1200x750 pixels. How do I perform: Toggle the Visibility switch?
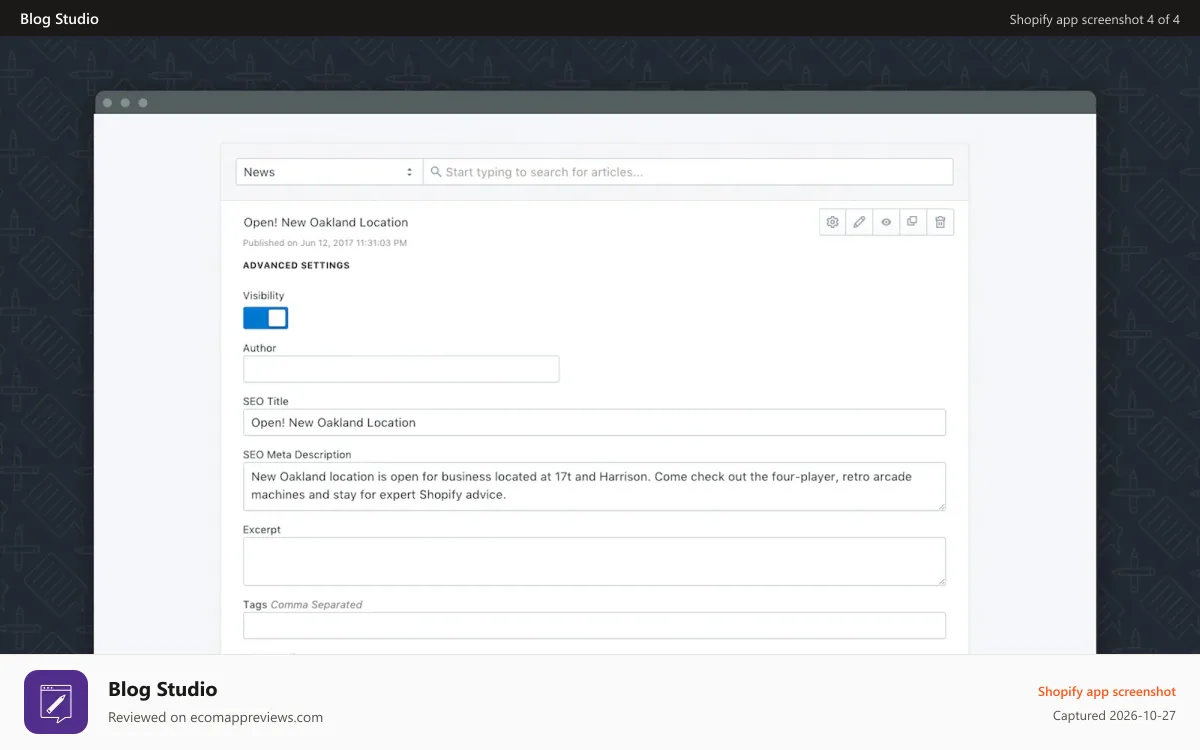pyautogui.click(x=265, y=318)
